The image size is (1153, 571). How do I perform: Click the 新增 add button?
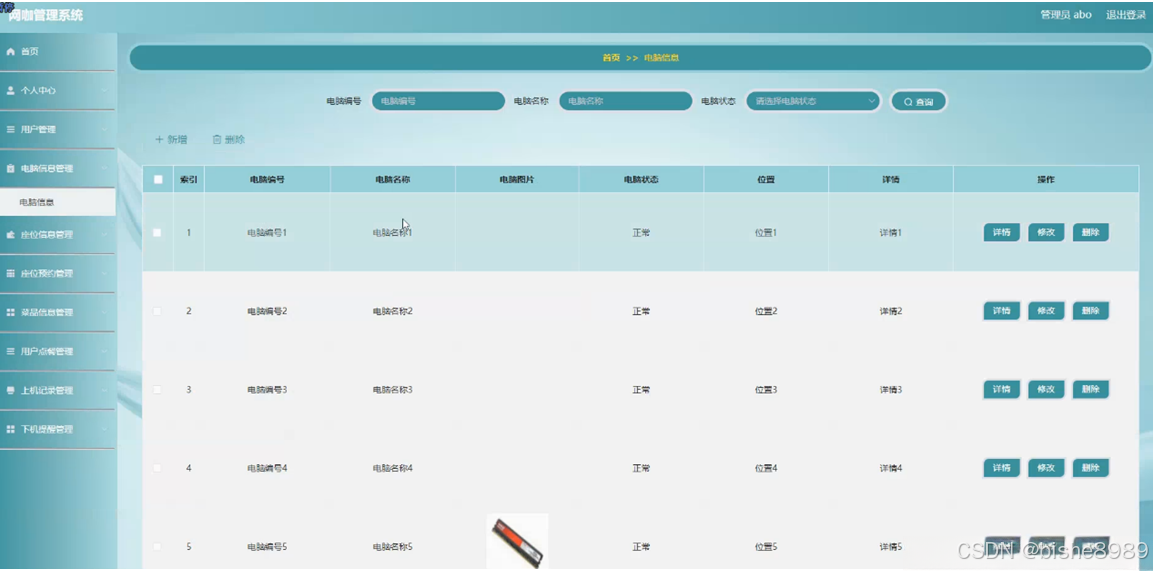pos(171,140)
